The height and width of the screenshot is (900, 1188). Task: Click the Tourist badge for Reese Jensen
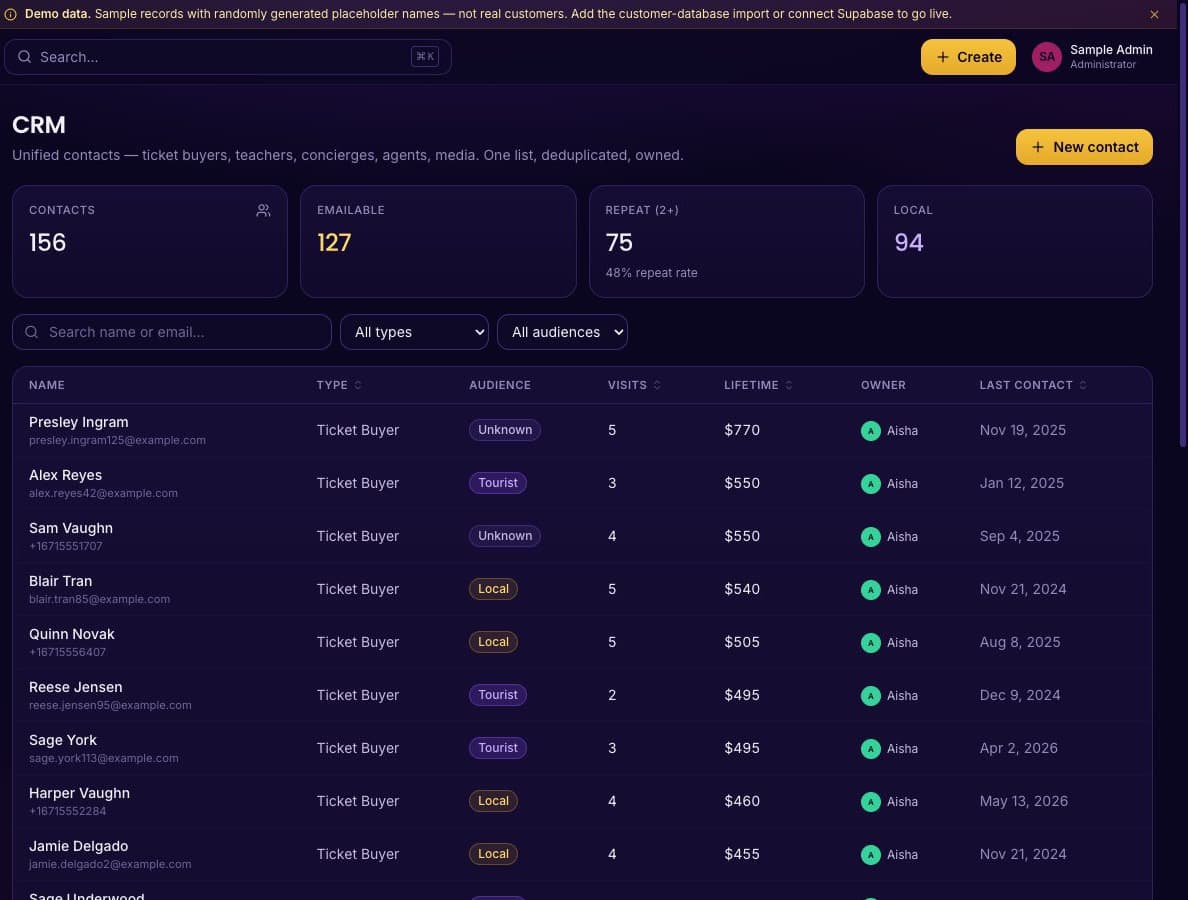(497, 695)
